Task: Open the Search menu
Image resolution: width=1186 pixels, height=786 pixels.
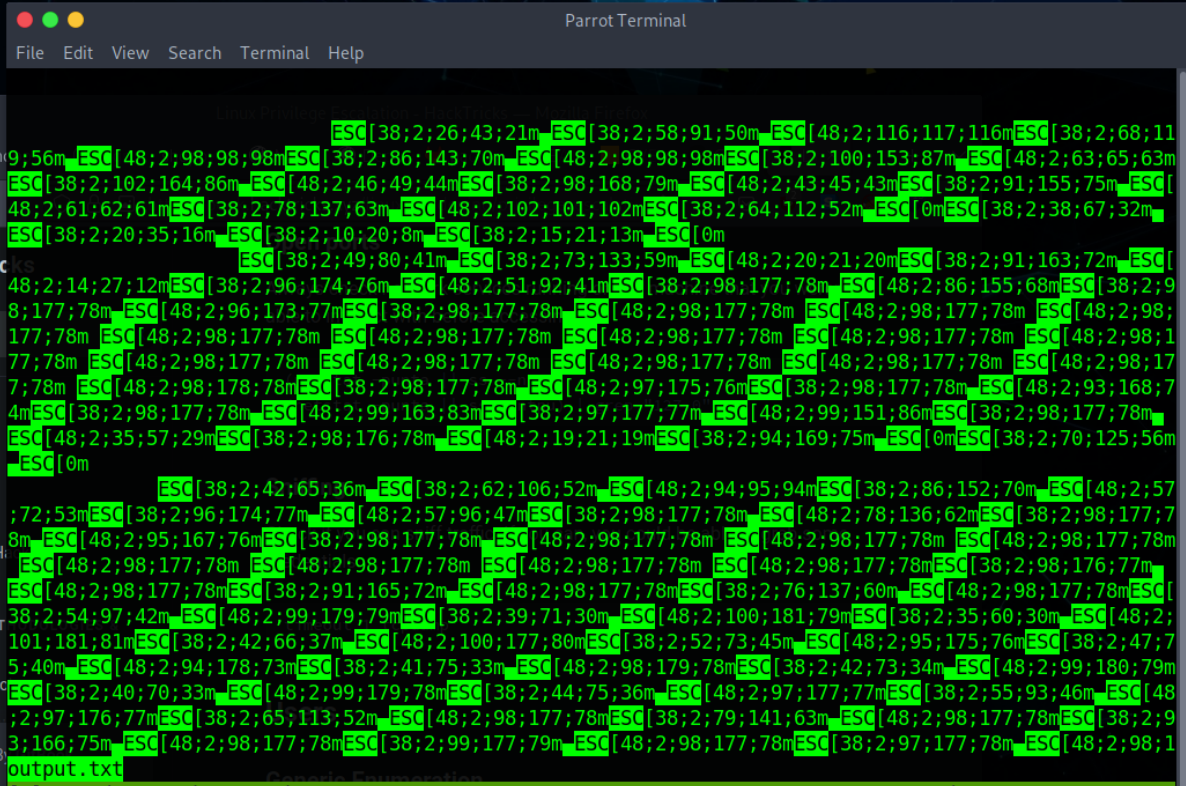Action: coord(194,53)
